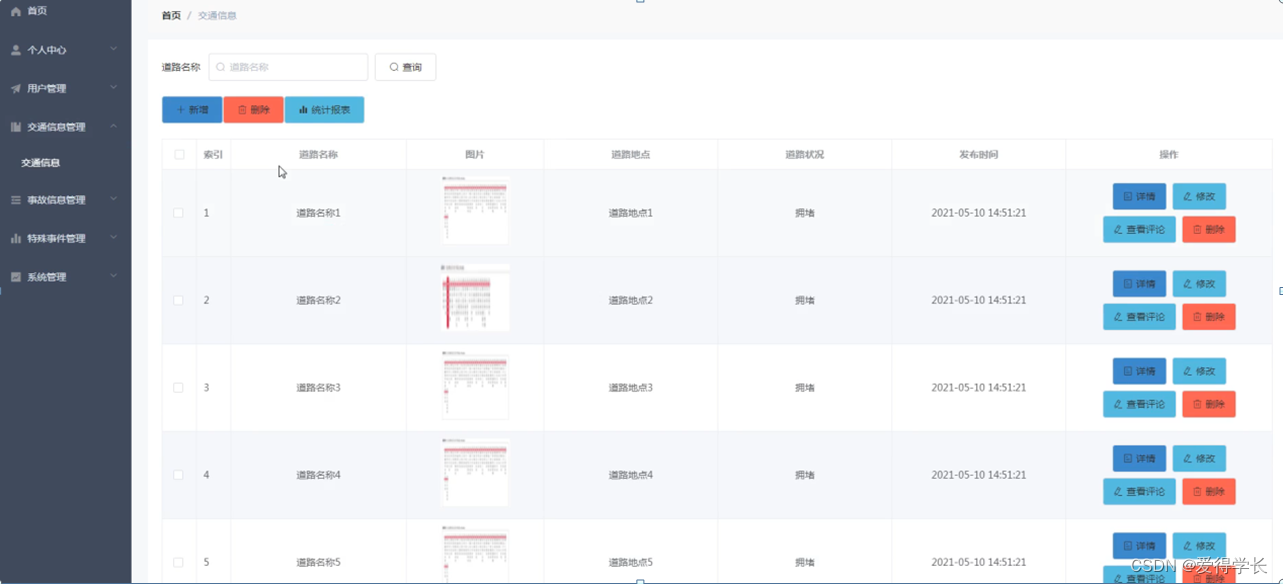Open the image thumbnail for 道路名称1
Screen dimensions: 1283x584
coord(475,210)
